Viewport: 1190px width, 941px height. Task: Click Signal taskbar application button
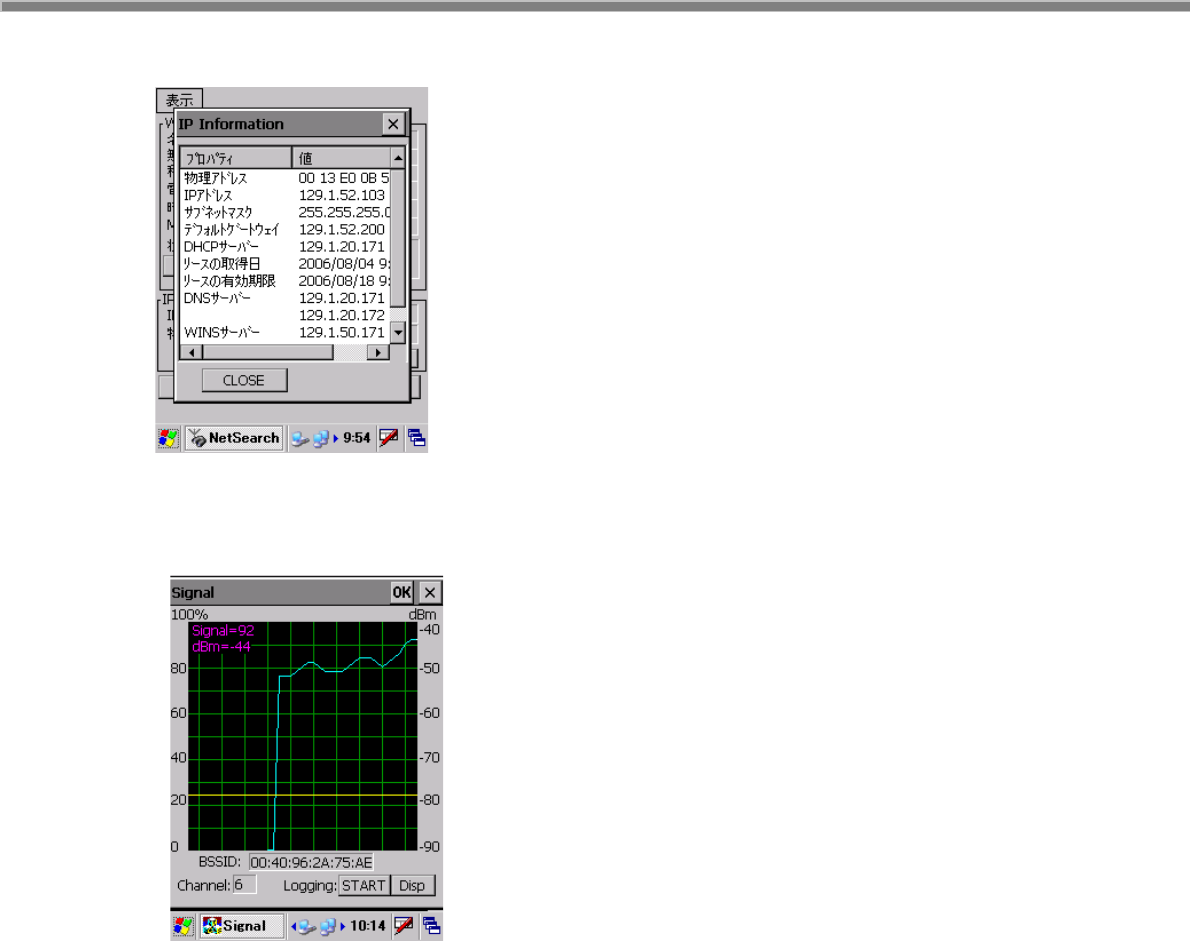pos(241,926)
